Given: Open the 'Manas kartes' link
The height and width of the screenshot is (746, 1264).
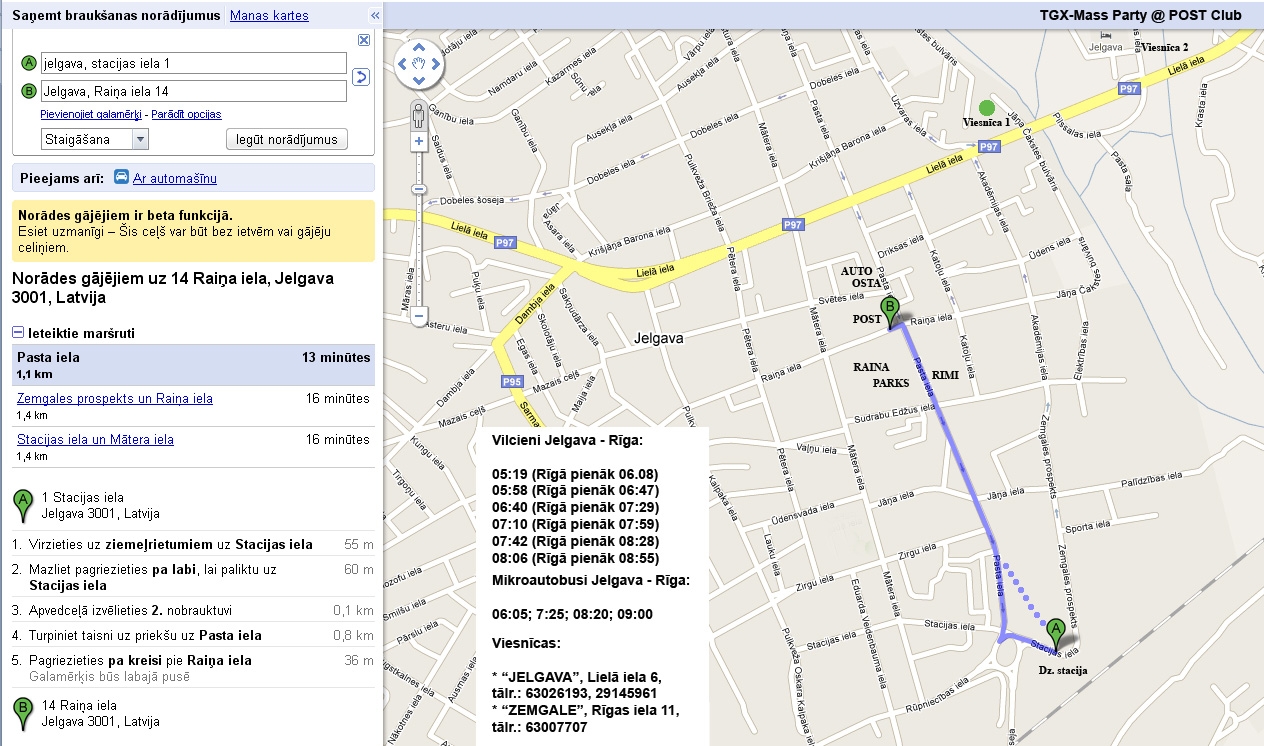Looking at the screenshot, I should 269,15.
